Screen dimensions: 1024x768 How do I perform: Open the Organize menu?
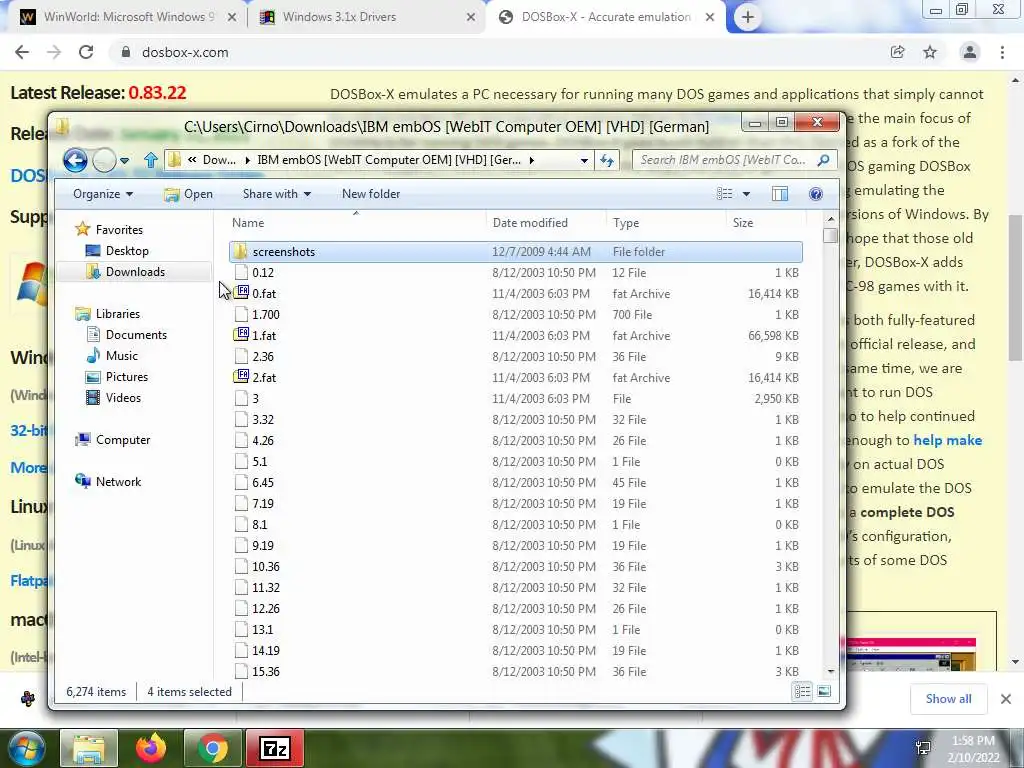tap(103, 194)
